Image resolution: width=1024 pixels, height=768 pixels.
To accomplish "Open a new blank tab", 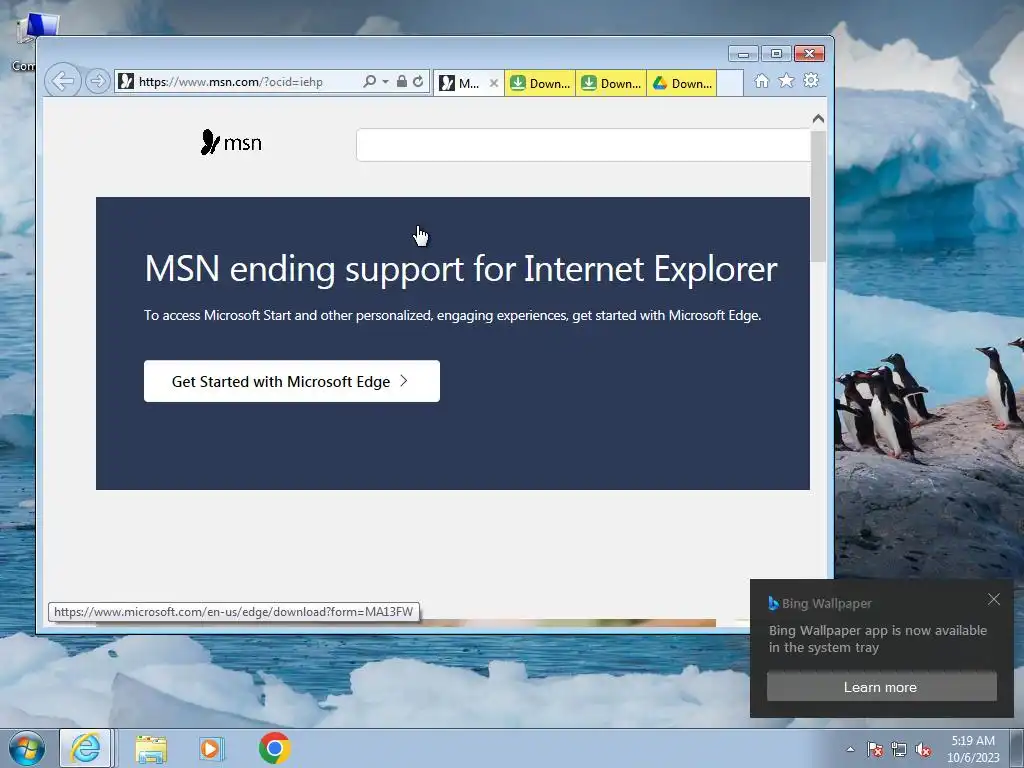I will [x=730, y=84].
